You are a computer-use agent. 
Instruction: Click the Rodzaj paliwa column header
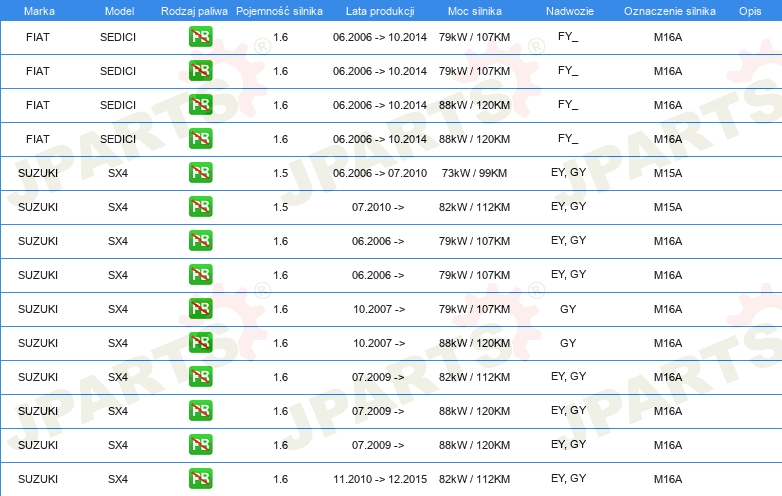[x=194, y=11]
